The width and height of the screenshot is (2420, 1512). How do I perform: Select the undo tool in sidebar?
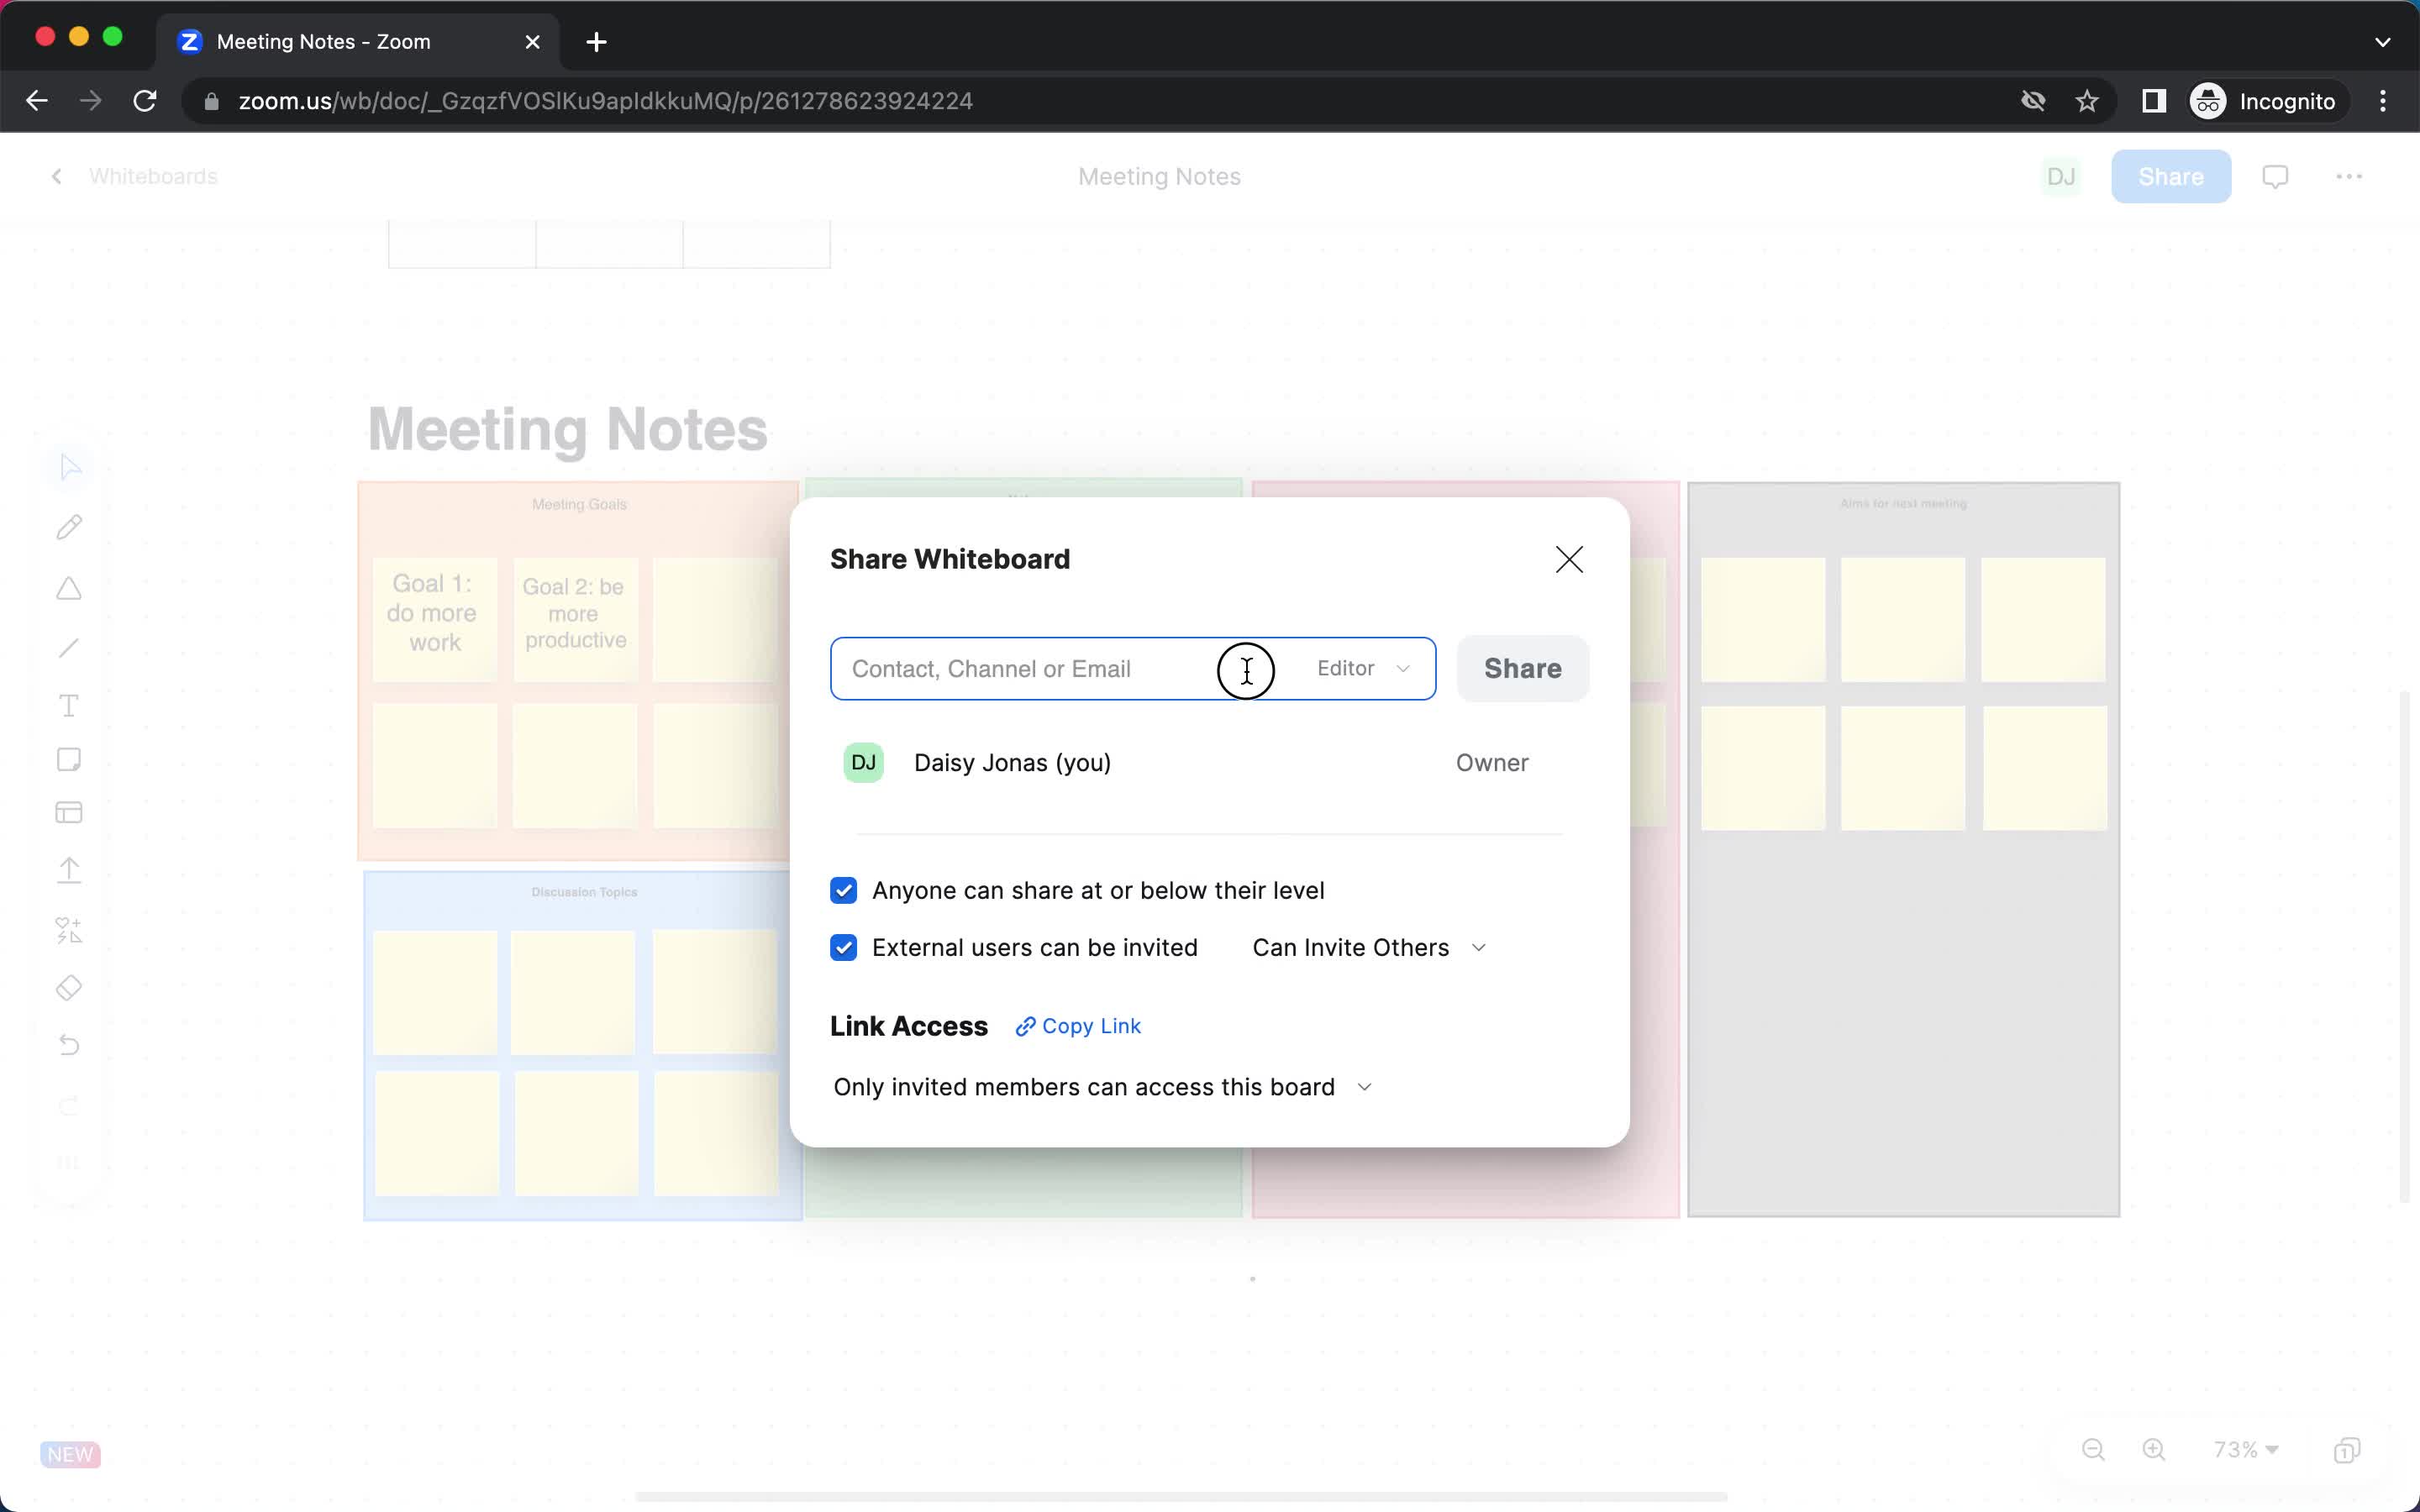click(x=70, y=1045)
